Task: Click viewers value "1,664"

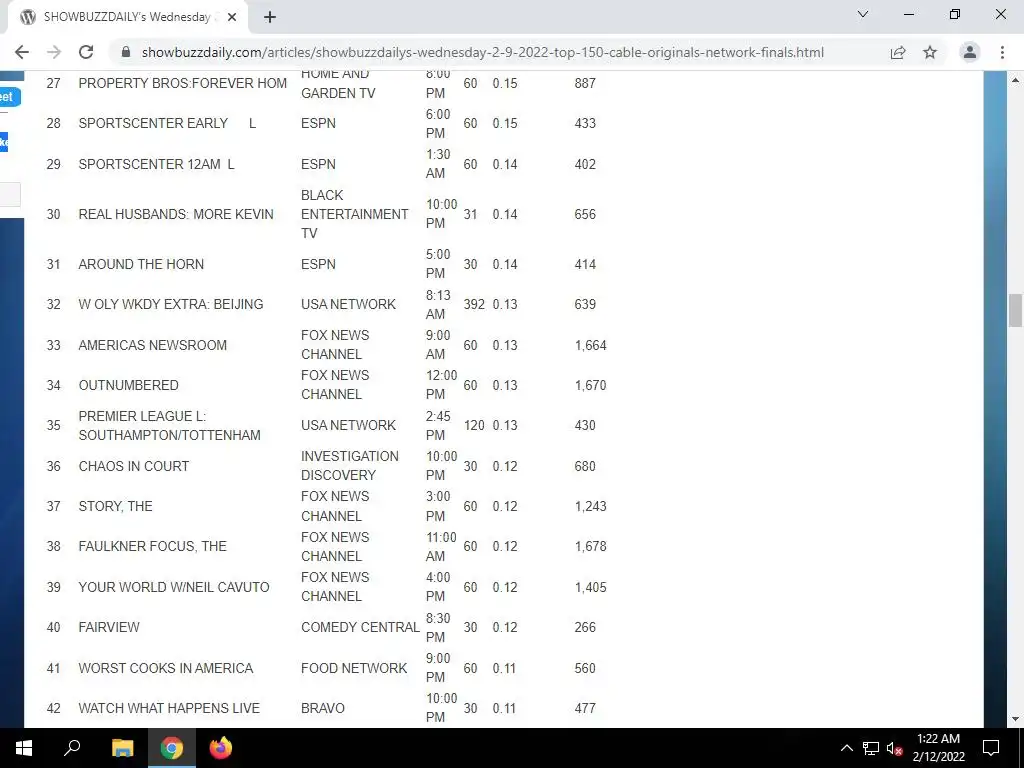Action: point(590,345)
